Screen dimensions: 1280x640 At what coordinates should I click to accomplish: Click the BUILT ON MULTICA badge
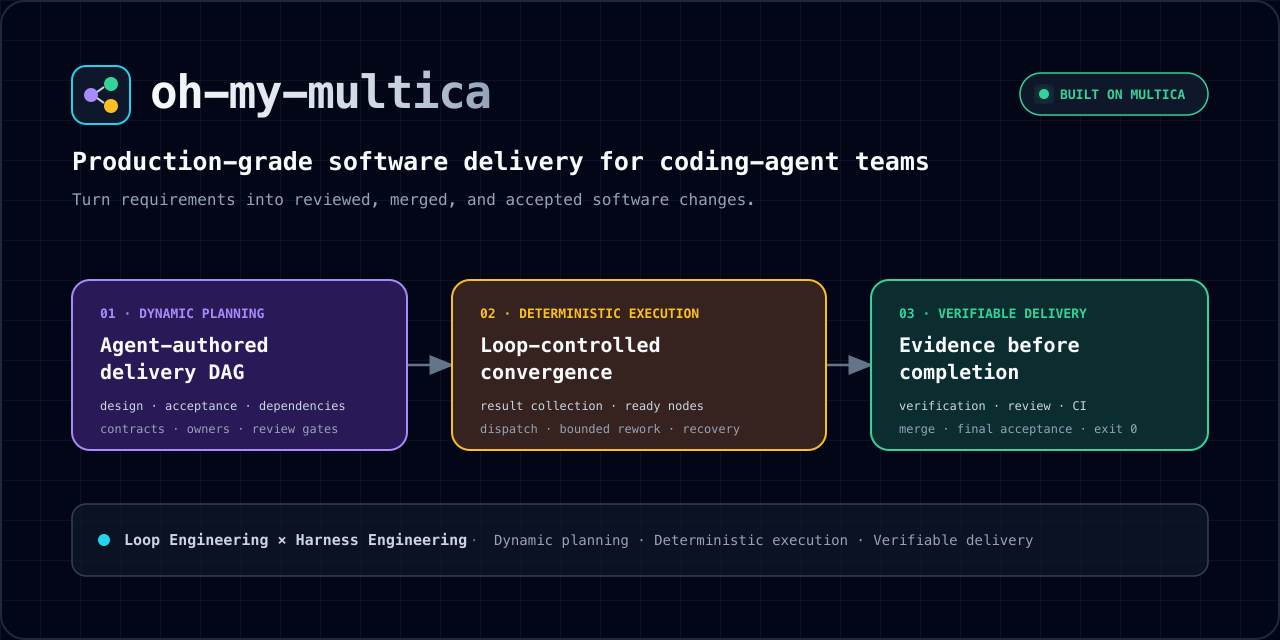[1114, 94]
